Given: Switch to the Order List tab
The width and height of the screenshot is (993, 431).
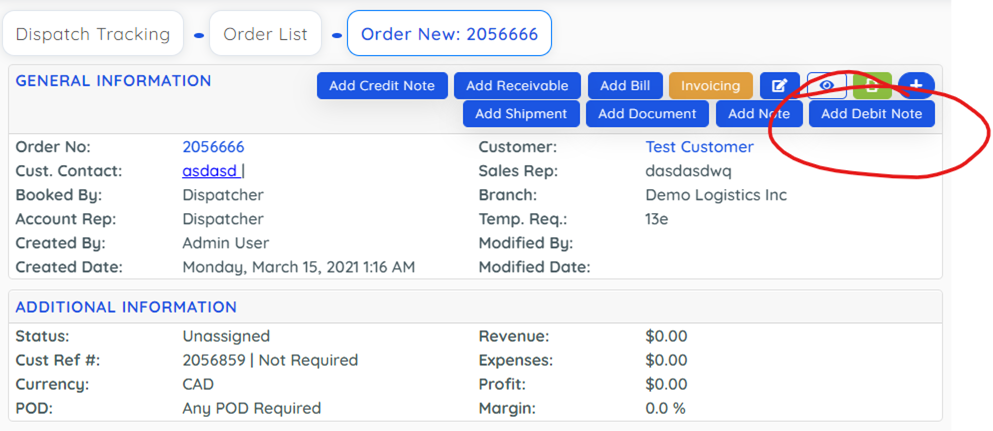Looking at the screenshot, I should point(265,34).
